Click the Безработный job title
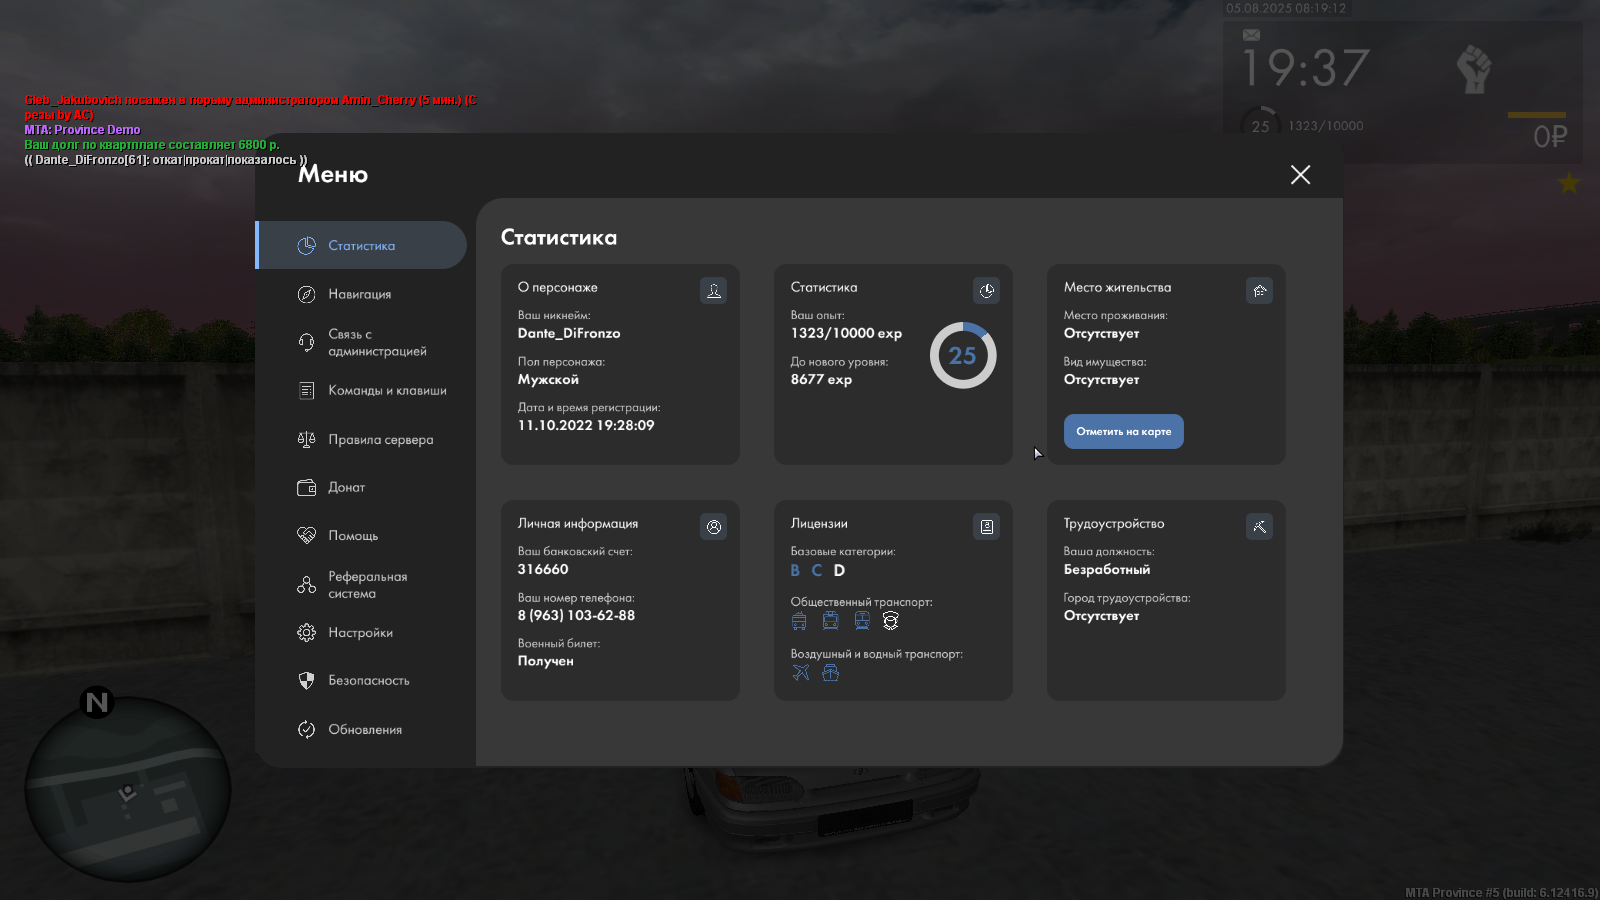The width and height of the screenshot is (1600, 900). [1107, 570]
